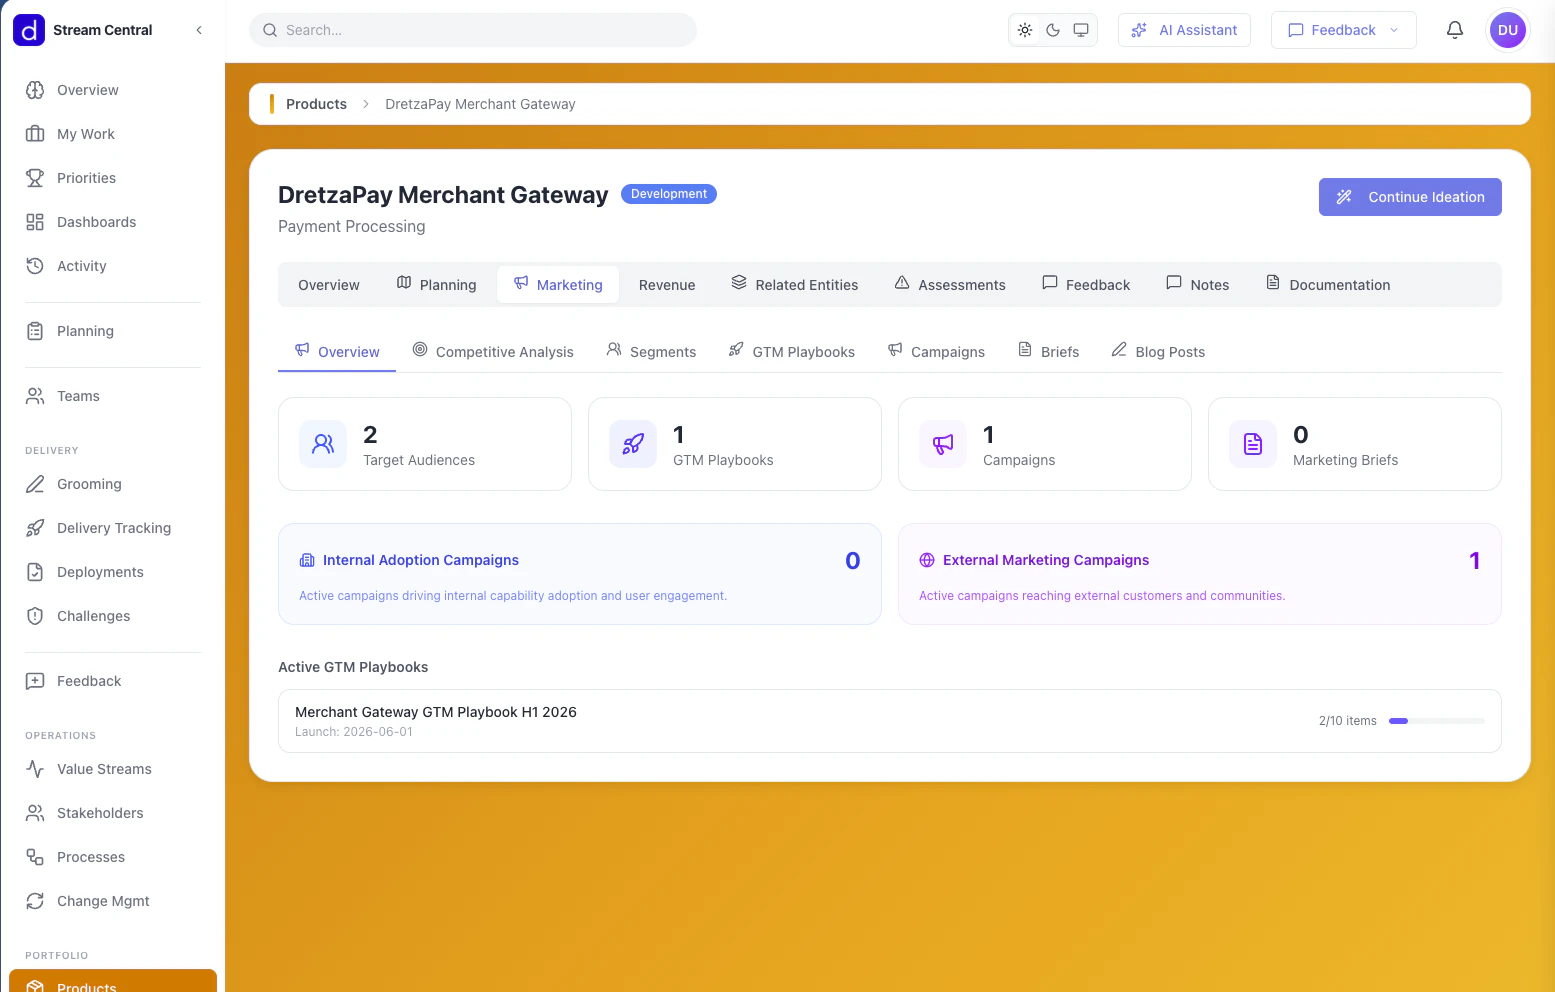The height and width of the screenshot is (992, 1555).
Task: Select system theme monitor icon
Action: 1081,30
